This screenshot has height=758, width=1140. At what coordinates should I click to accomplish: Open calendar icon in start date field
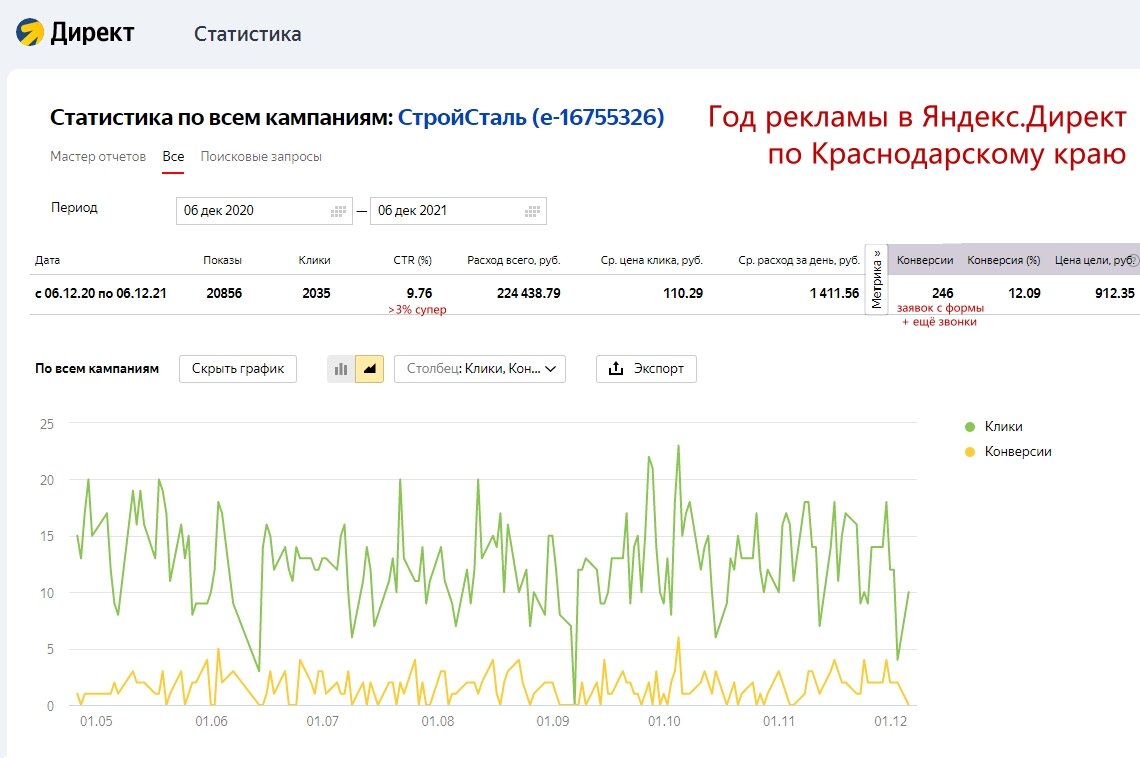point(338,211)
